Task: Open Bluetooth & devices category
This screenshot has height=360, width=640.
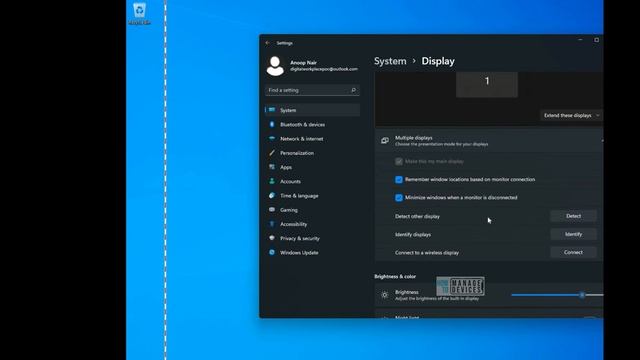Action: [313, 124]
